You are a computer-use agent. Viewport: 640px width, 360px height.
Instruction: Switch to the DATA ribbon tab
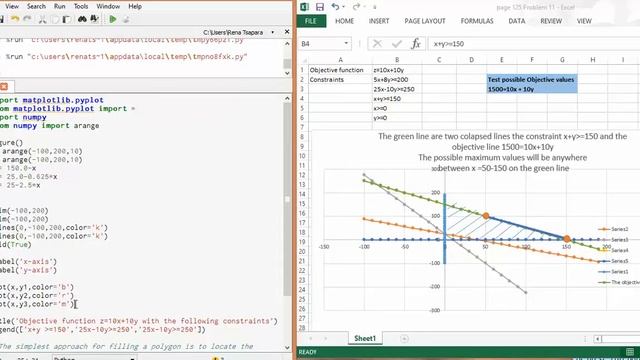point(517,21)
